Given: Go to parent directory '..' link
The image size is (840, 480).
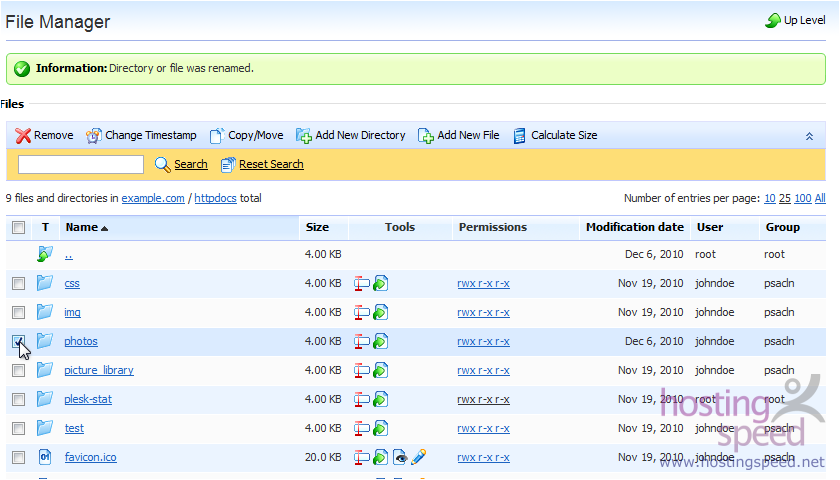Looking at the screenshot, I should point(69,256).
